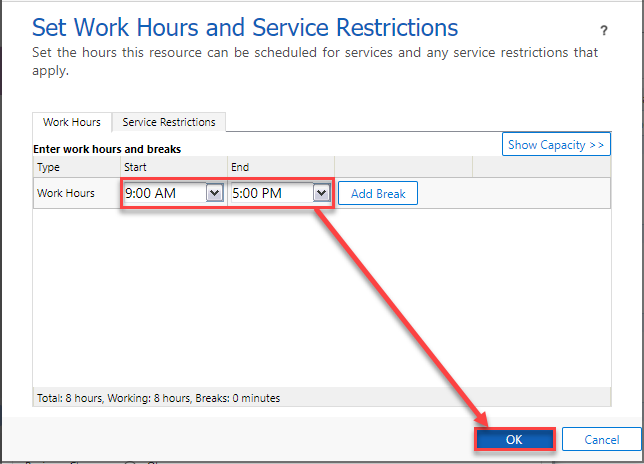
Task: Click the Add Break button
Action: coord(377,193)
